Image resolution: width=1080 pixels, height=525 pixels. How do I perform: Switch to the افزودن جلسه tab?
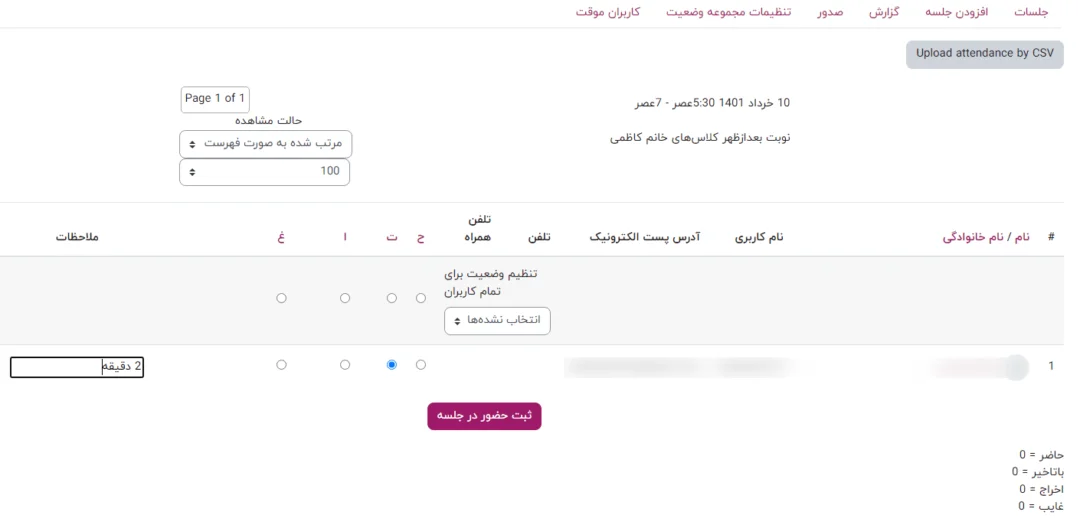pyautogui.click(x=958, y=12)
